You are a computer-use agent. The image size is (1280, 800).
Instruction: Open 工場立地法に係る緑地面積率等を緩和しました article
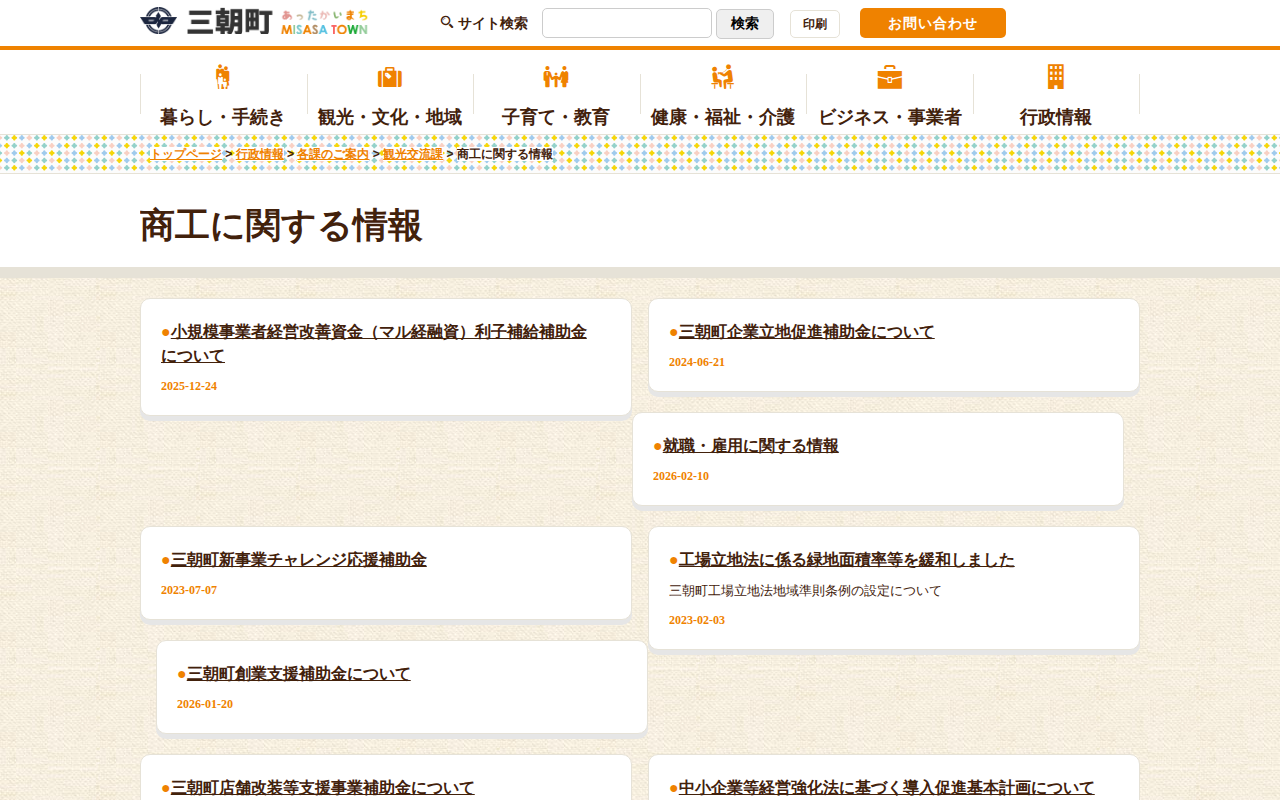point(847,560)
